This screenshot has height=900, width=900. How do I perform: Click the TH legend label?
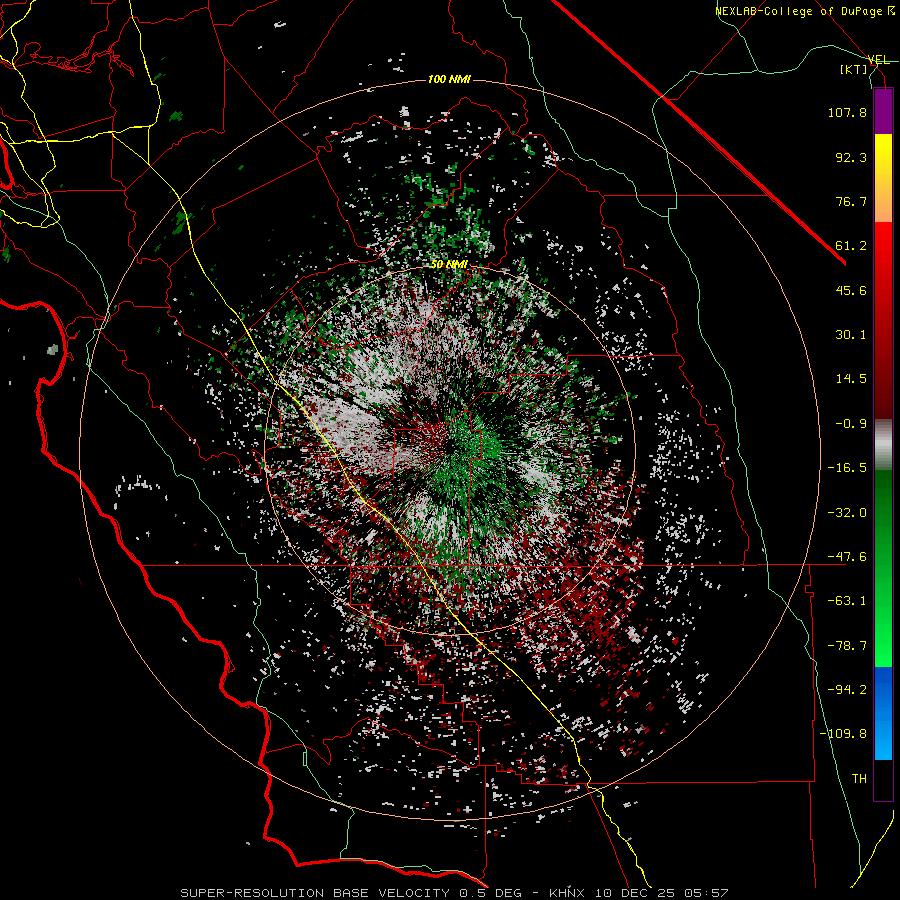coord(859,779)
